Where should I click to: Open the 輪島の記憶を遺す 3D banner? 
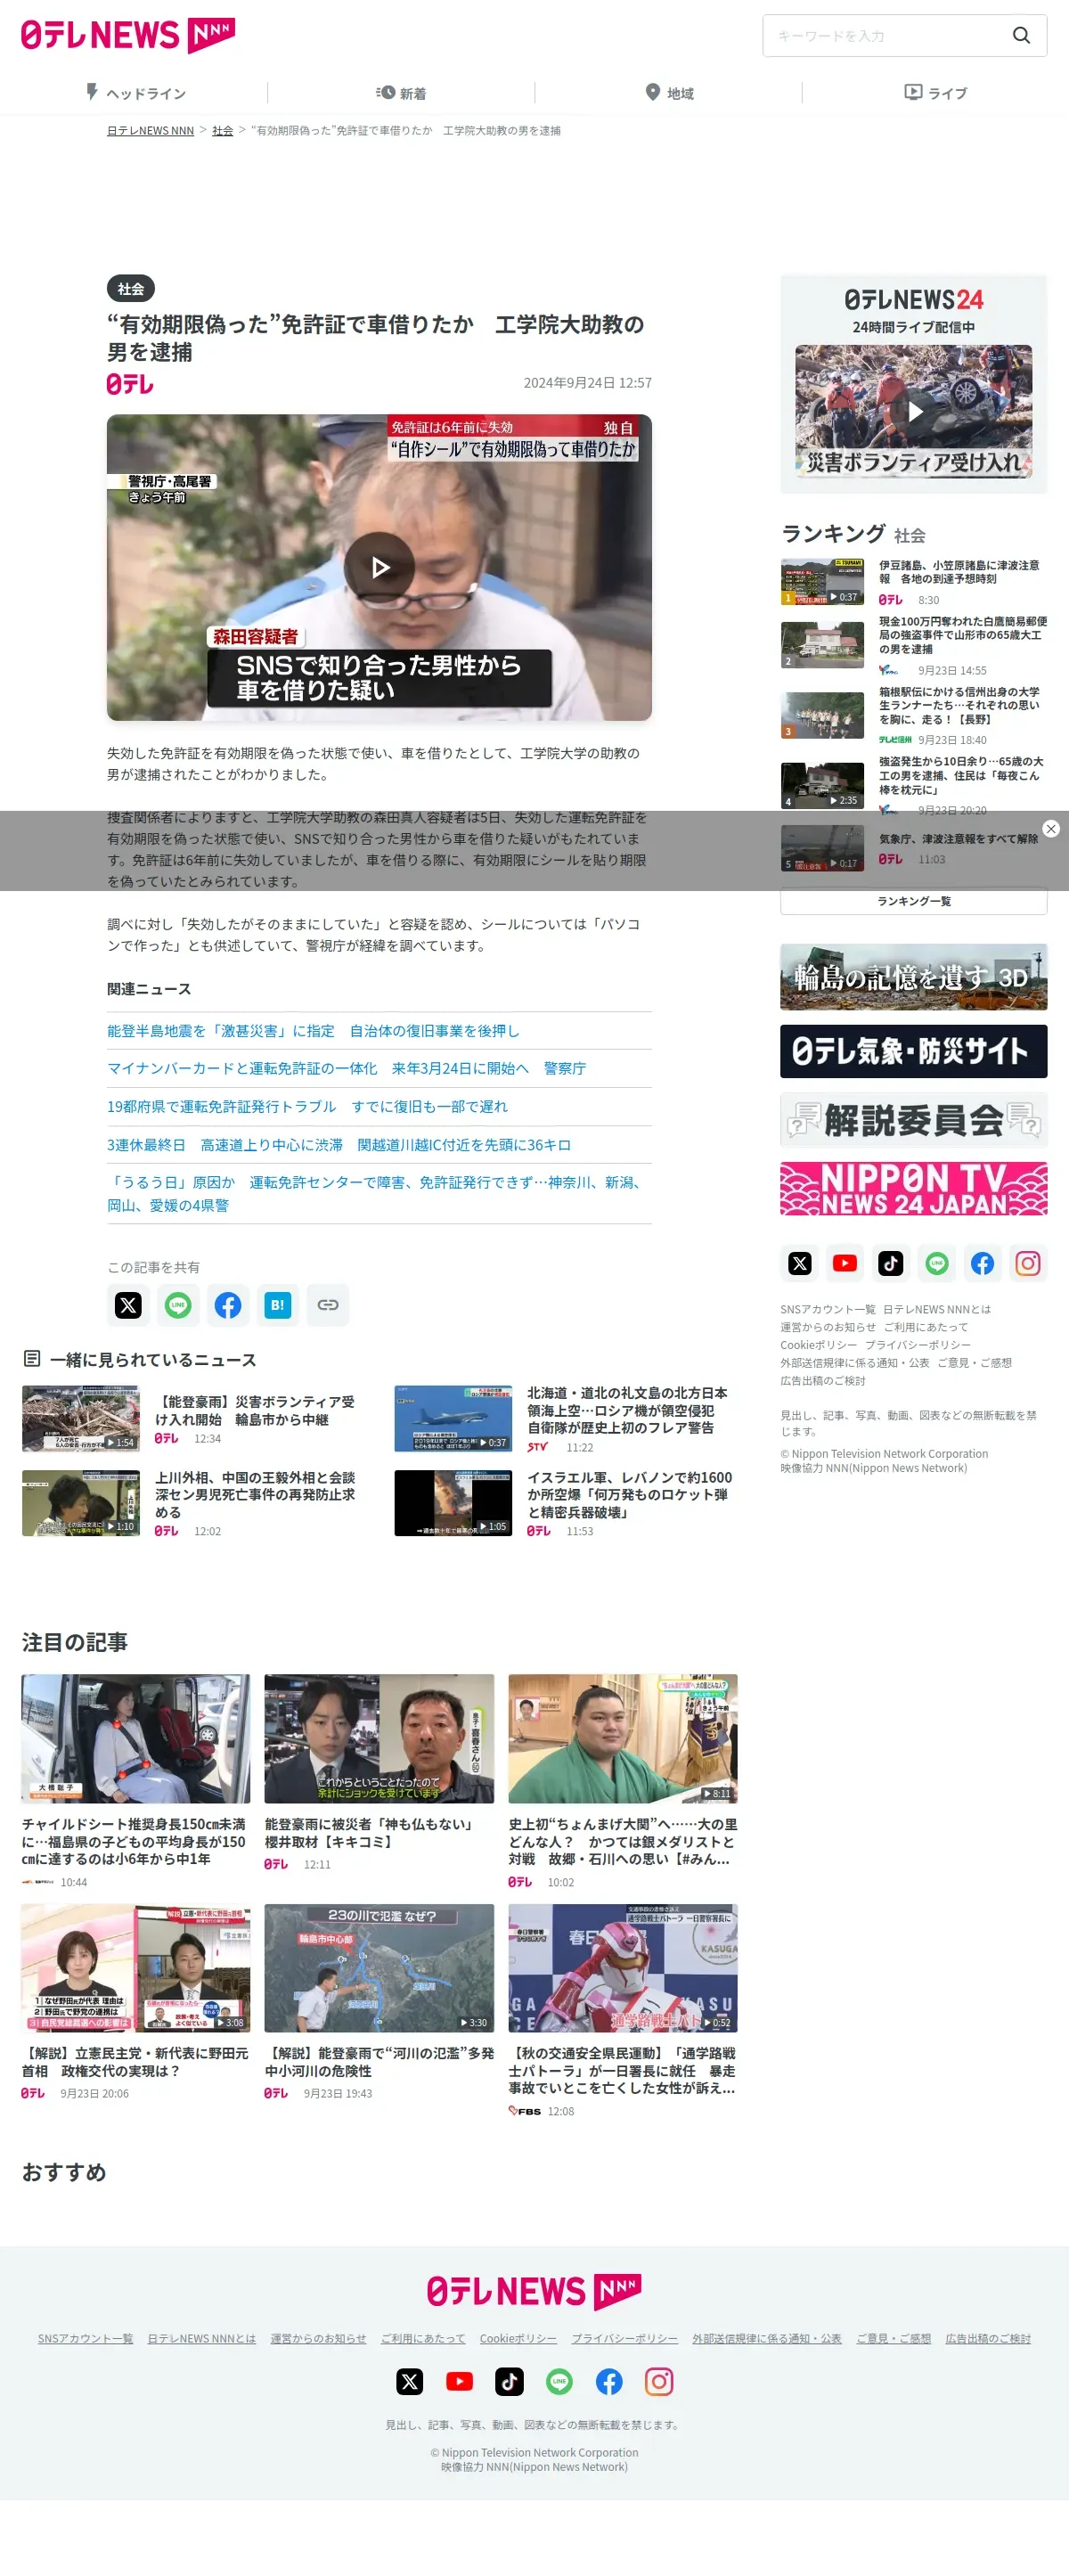(x=914, y=977)
